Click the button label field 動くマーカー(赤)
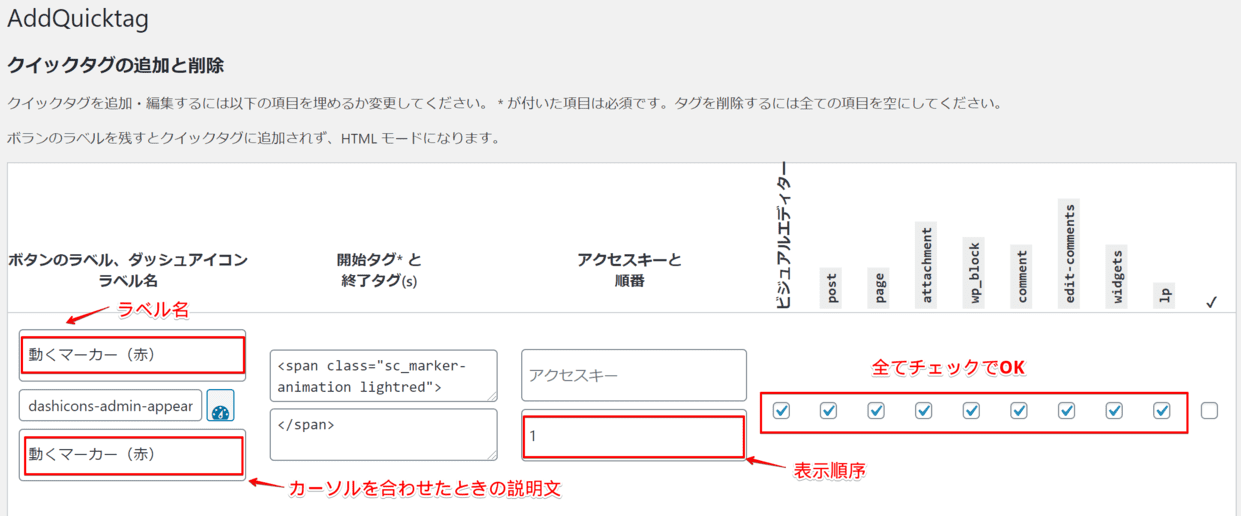1241x516 pixels. click(x=132, y=354)
